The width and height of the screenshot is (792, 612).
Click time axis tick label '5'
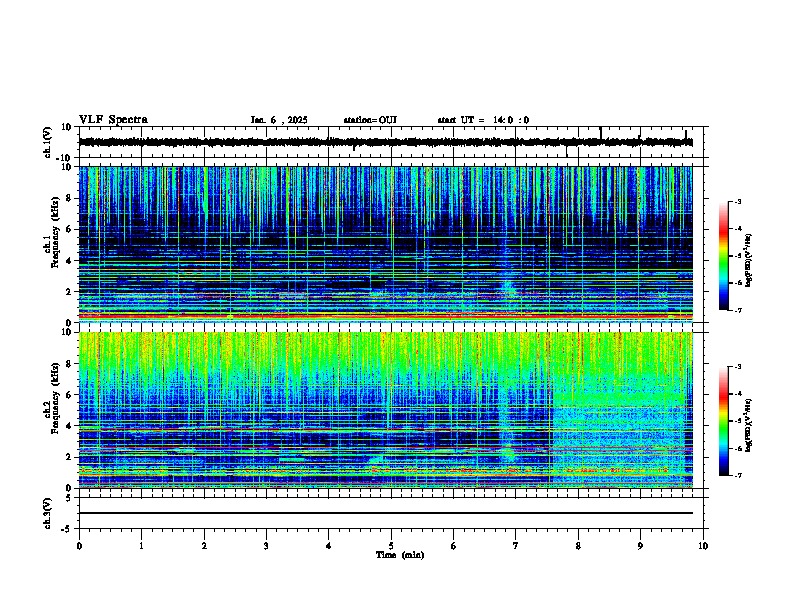[x=391, y=546]
